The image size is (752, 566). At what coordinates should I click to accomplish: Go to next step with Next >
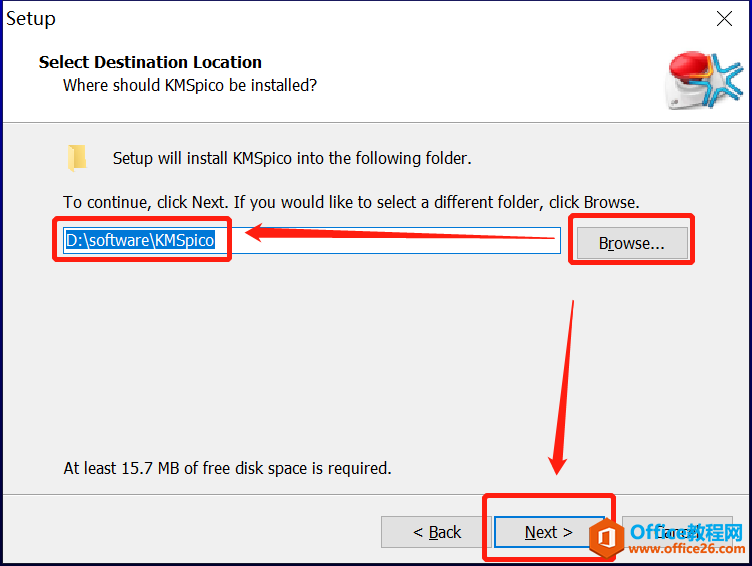click(548, 532)
